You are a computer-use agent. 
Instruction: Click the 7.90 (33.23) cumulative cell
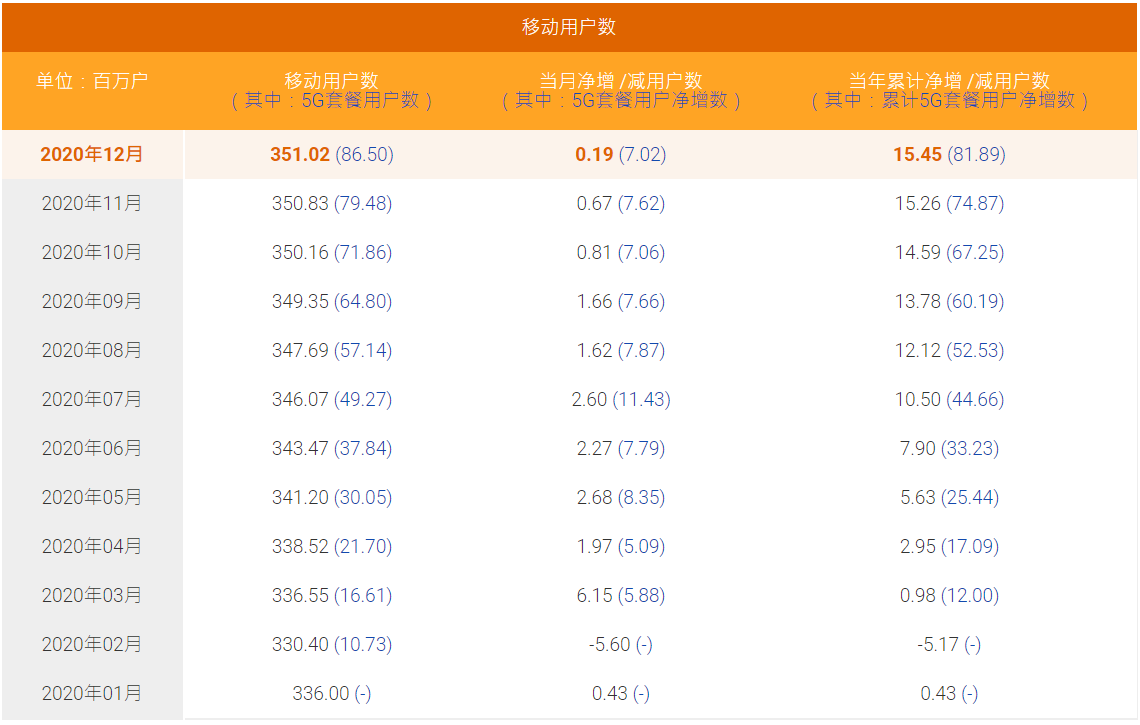(x=949, y=448)
